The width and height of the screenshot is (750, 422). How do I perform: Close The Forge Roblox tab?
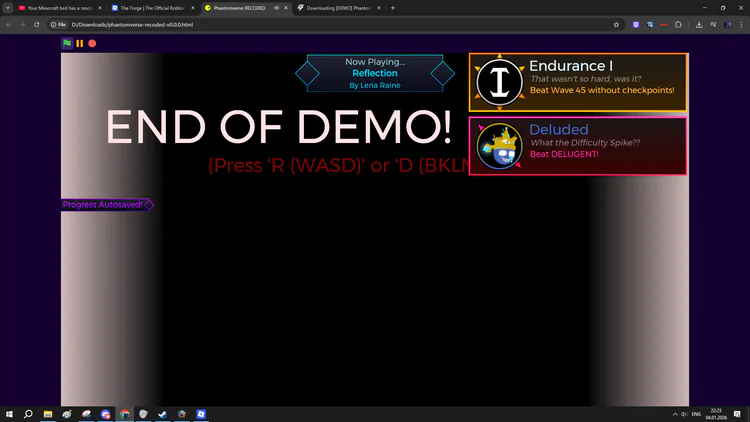(x=193, y=8)
